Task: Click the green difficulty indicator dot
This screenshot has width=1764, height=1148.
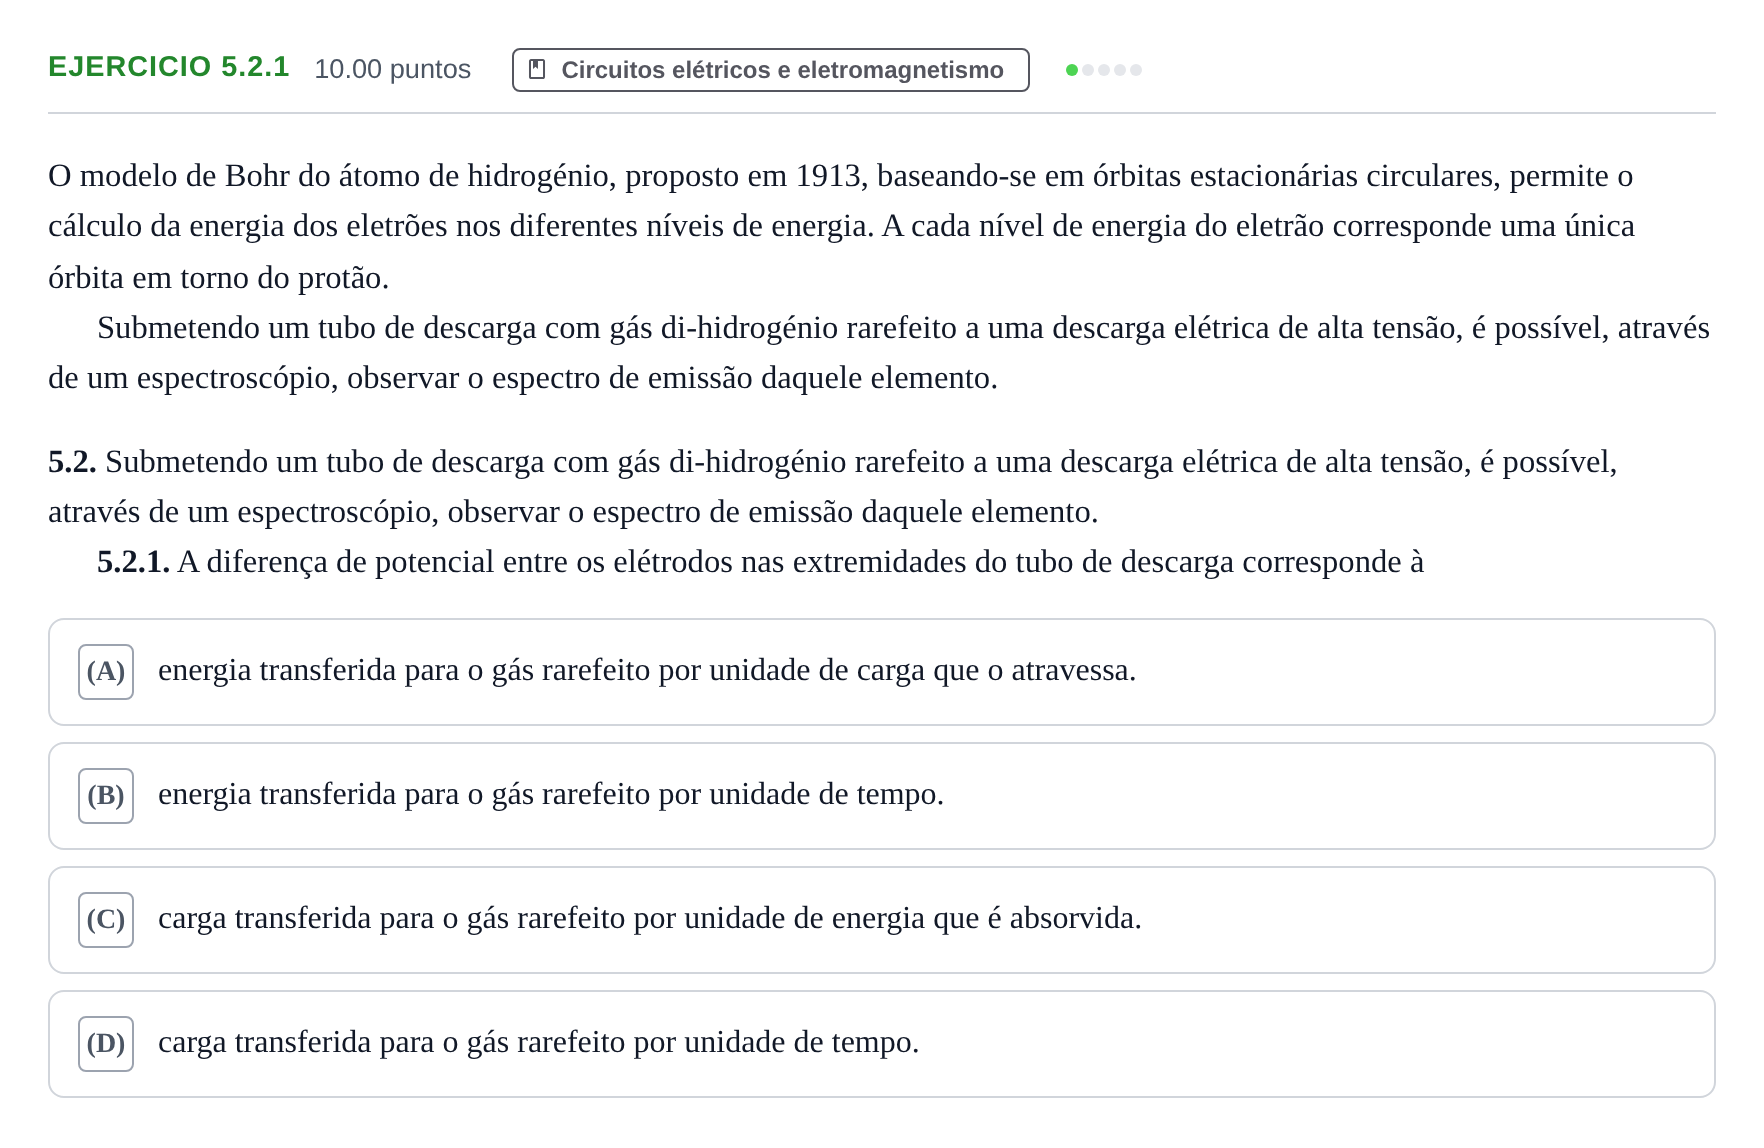Action: pyautogui.click(x=1072, y=70)
